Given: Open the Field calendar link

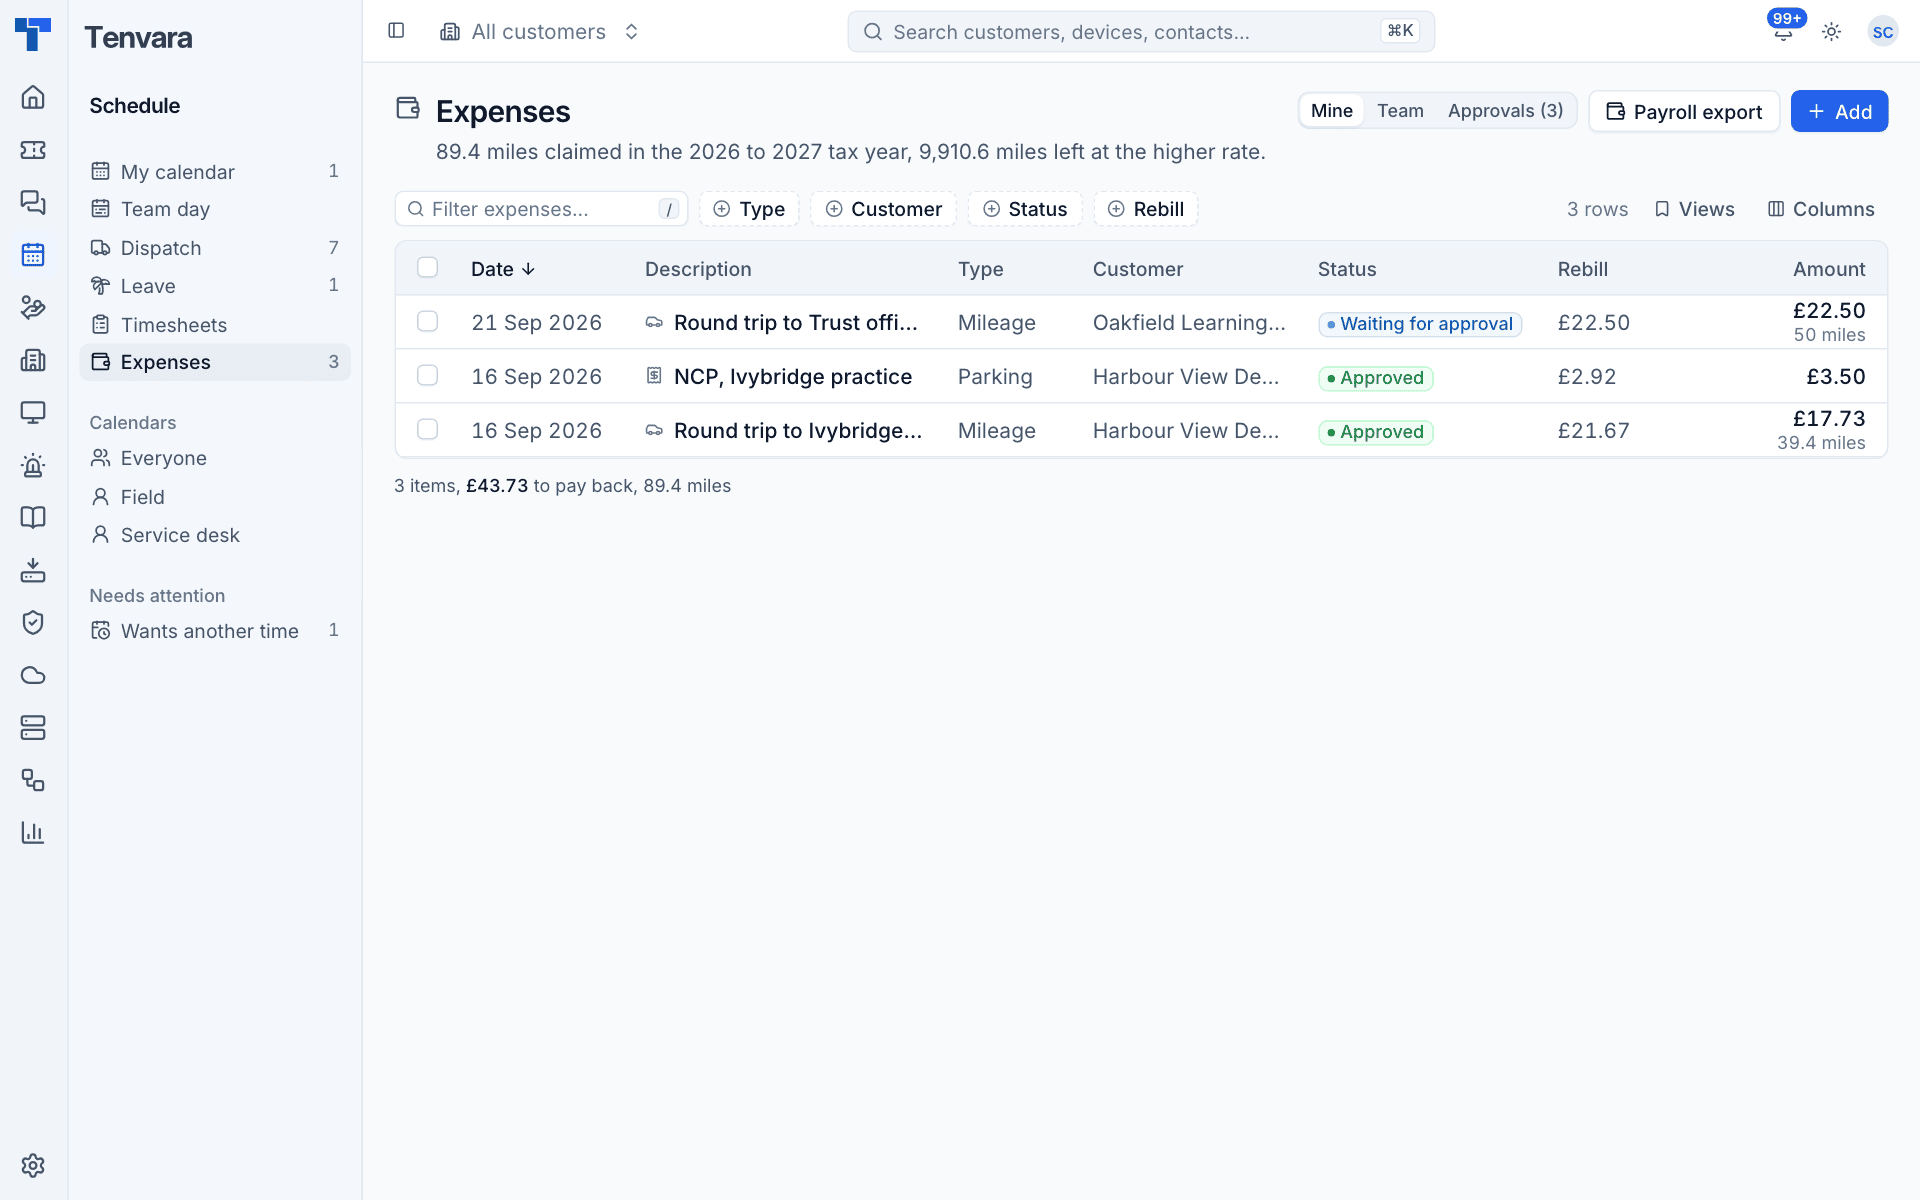Looking at the screenshot, I should click(215, 497).
